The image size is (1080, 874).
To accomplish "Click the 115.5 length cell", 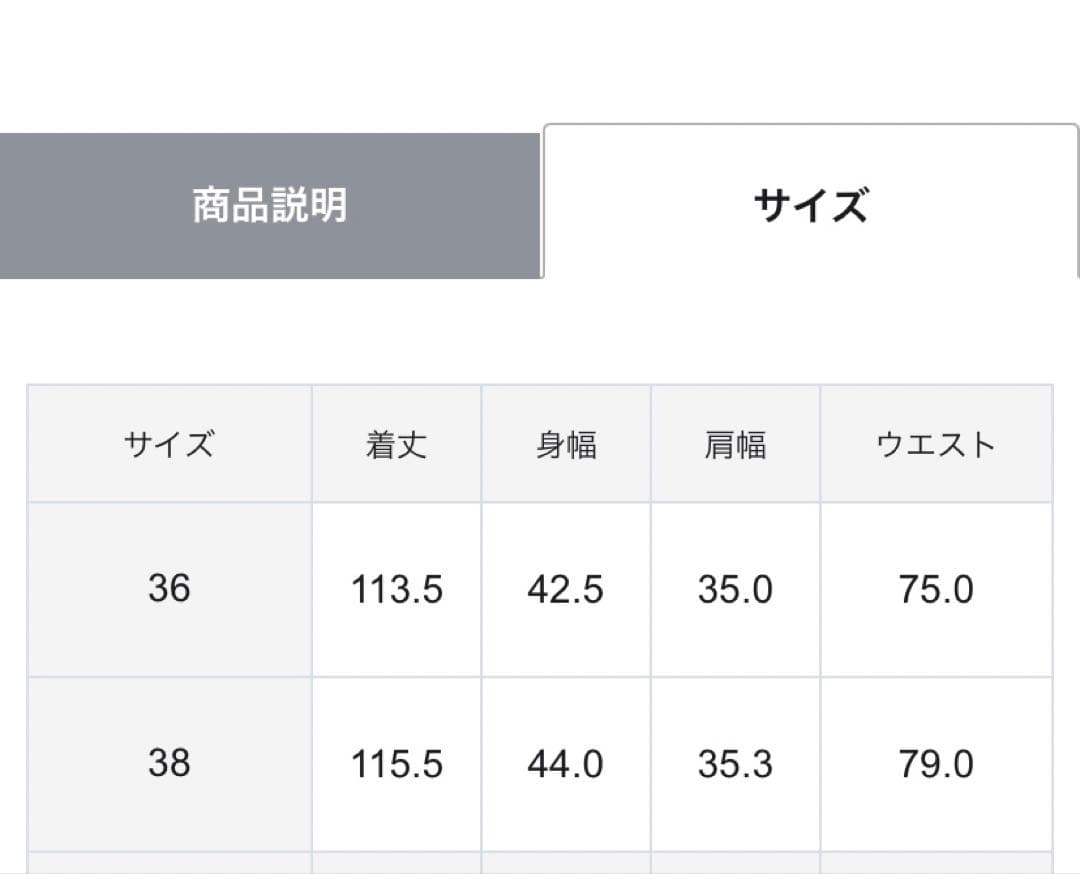I will pos(396,765).
